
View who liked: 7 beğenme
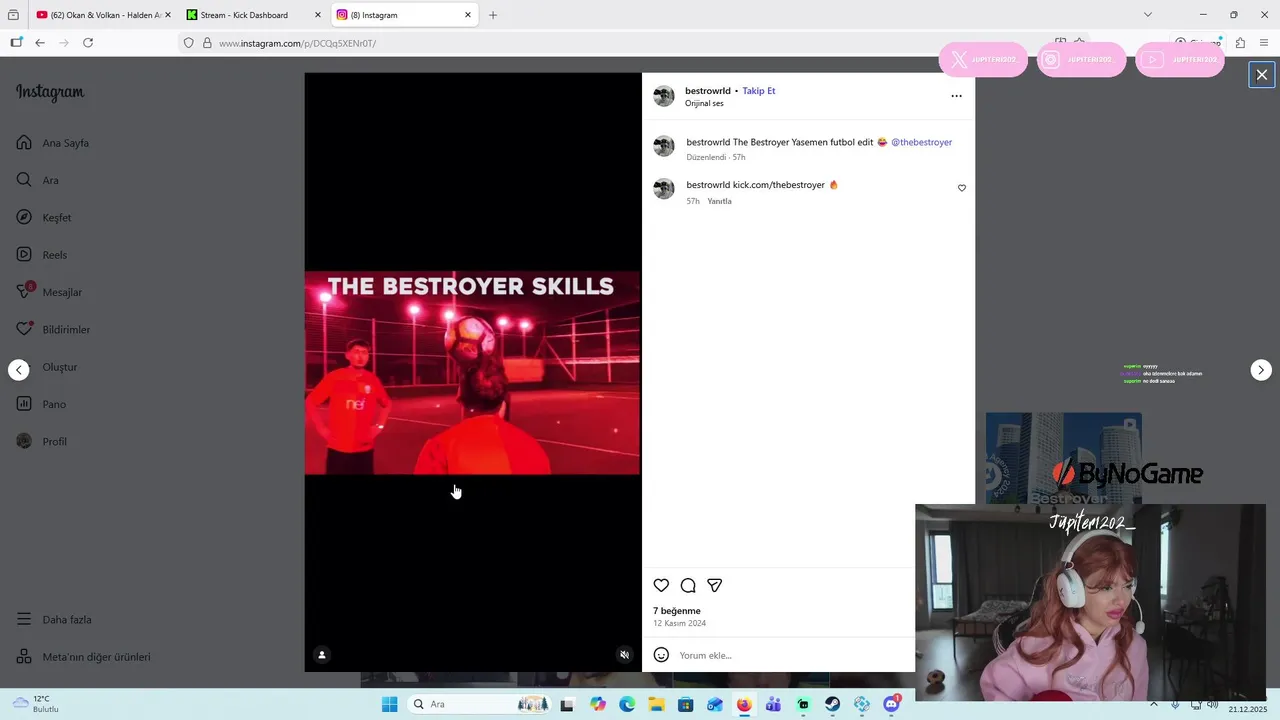click(677, 611)
